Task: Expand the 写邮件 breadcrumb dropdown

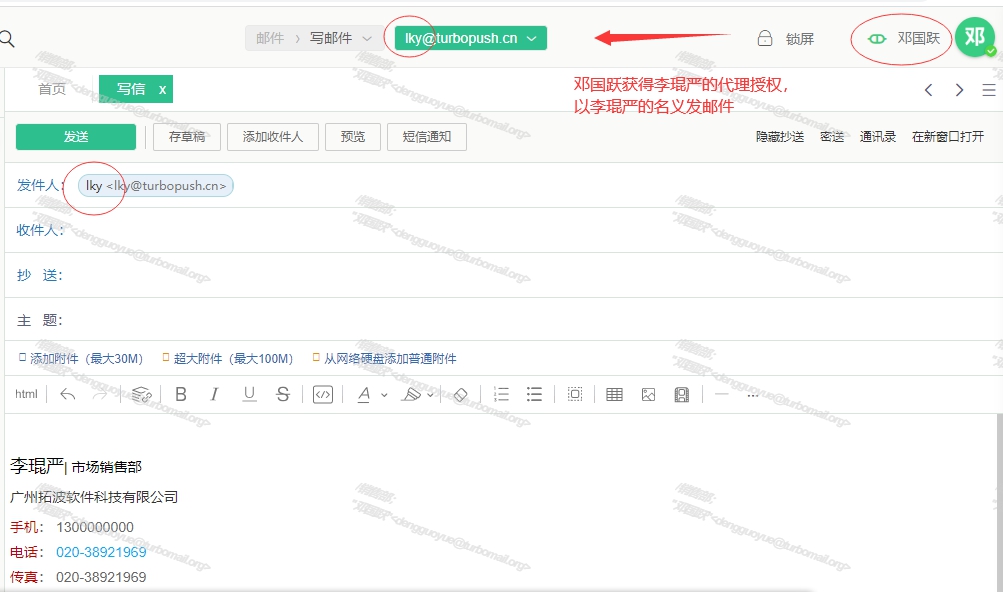Action: pyautogui.click(x=367, y=39)
